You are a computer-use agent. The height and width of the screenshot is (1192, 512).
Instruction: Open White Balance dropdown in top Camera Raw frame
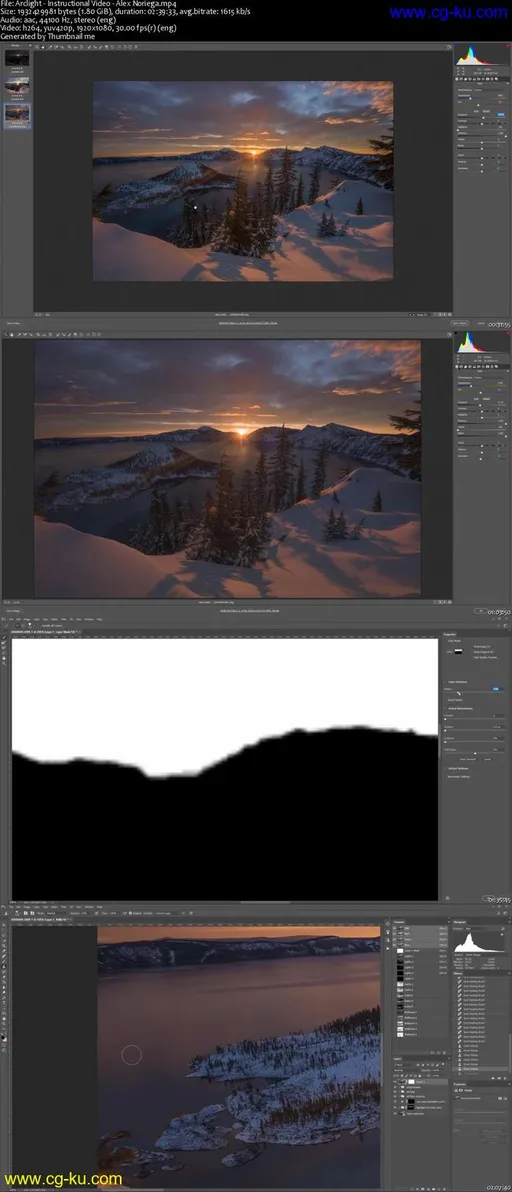pos(489,90)
